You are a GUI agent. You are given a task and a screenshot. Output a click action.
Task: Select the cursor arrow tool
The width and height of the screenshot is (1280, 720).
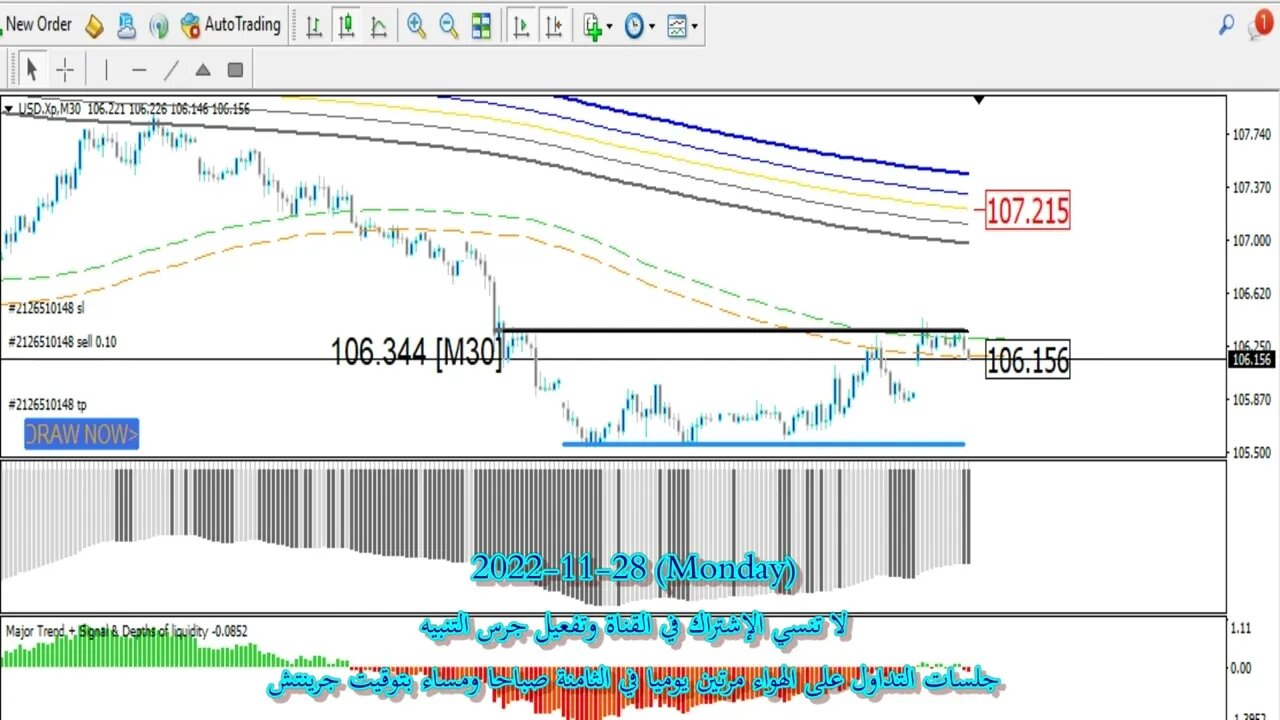31,70
